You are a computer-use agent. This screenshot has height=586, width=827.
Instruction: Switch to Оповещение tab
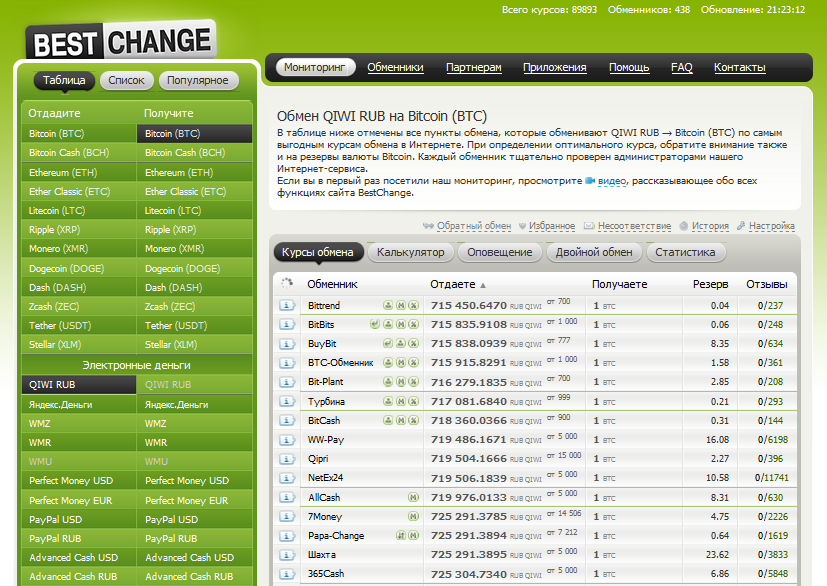499,252
